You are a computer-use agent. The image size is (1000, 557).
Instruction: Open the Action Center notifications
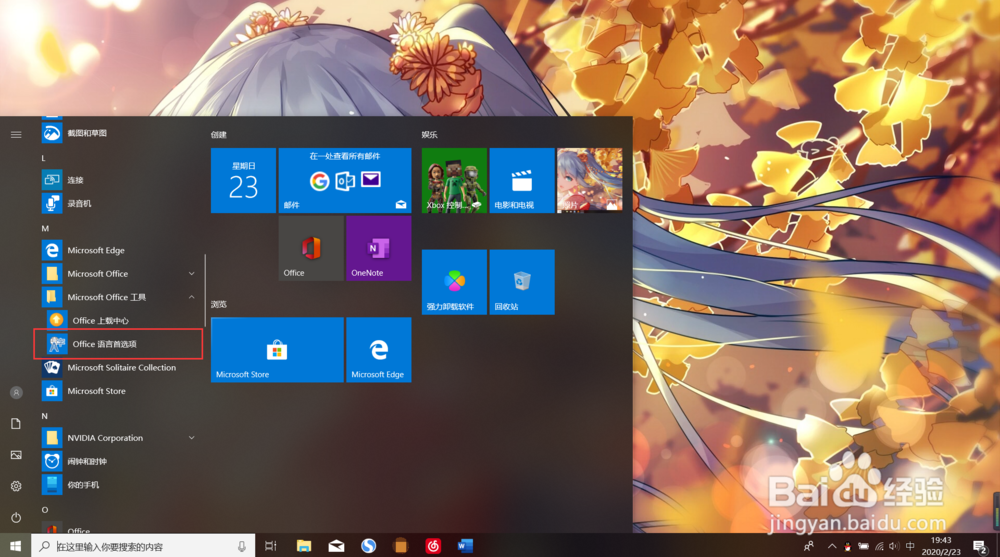[x=980, y=546]
